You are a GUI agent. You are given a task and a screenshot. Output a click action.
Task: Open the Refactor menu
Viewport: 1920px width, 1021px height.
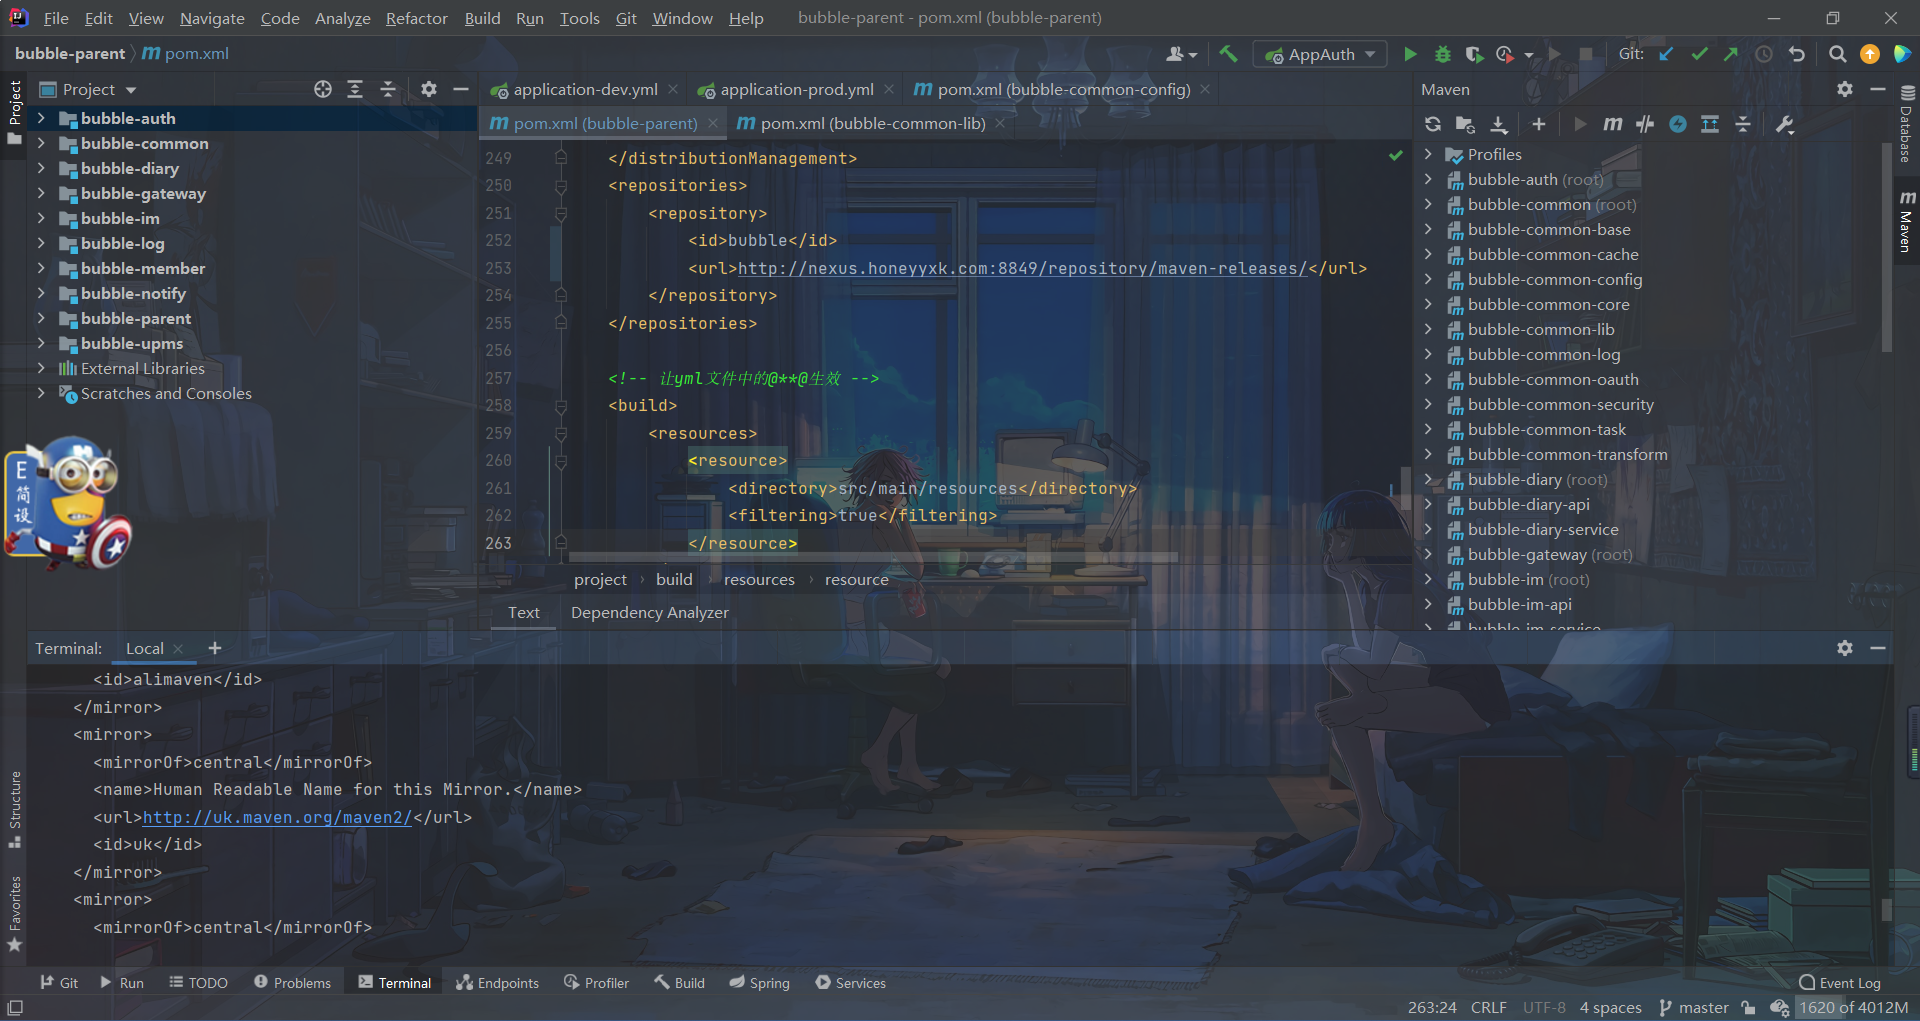416,18
